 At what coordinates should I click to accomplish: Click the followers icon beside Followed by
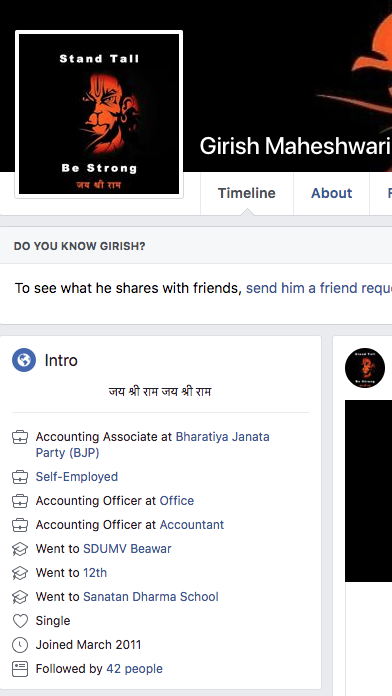tap(20, 669)
